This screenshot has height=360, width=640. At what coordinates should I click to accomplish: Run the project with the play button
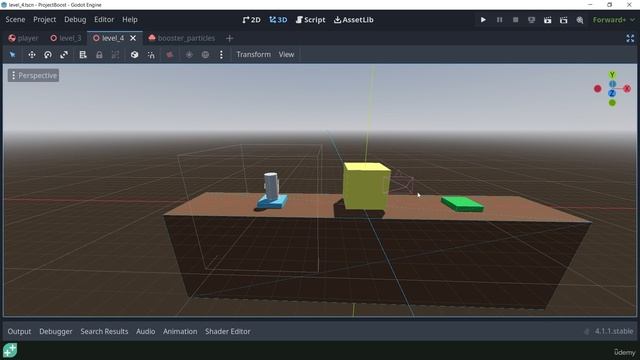coord(483,20)
